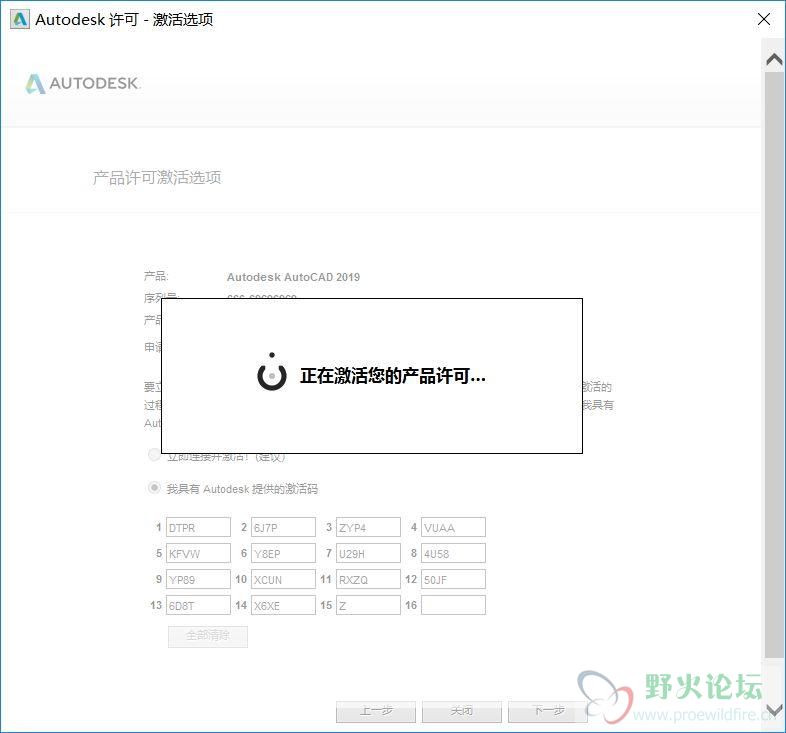Click the scrollbar up arrow

point(774,60)
